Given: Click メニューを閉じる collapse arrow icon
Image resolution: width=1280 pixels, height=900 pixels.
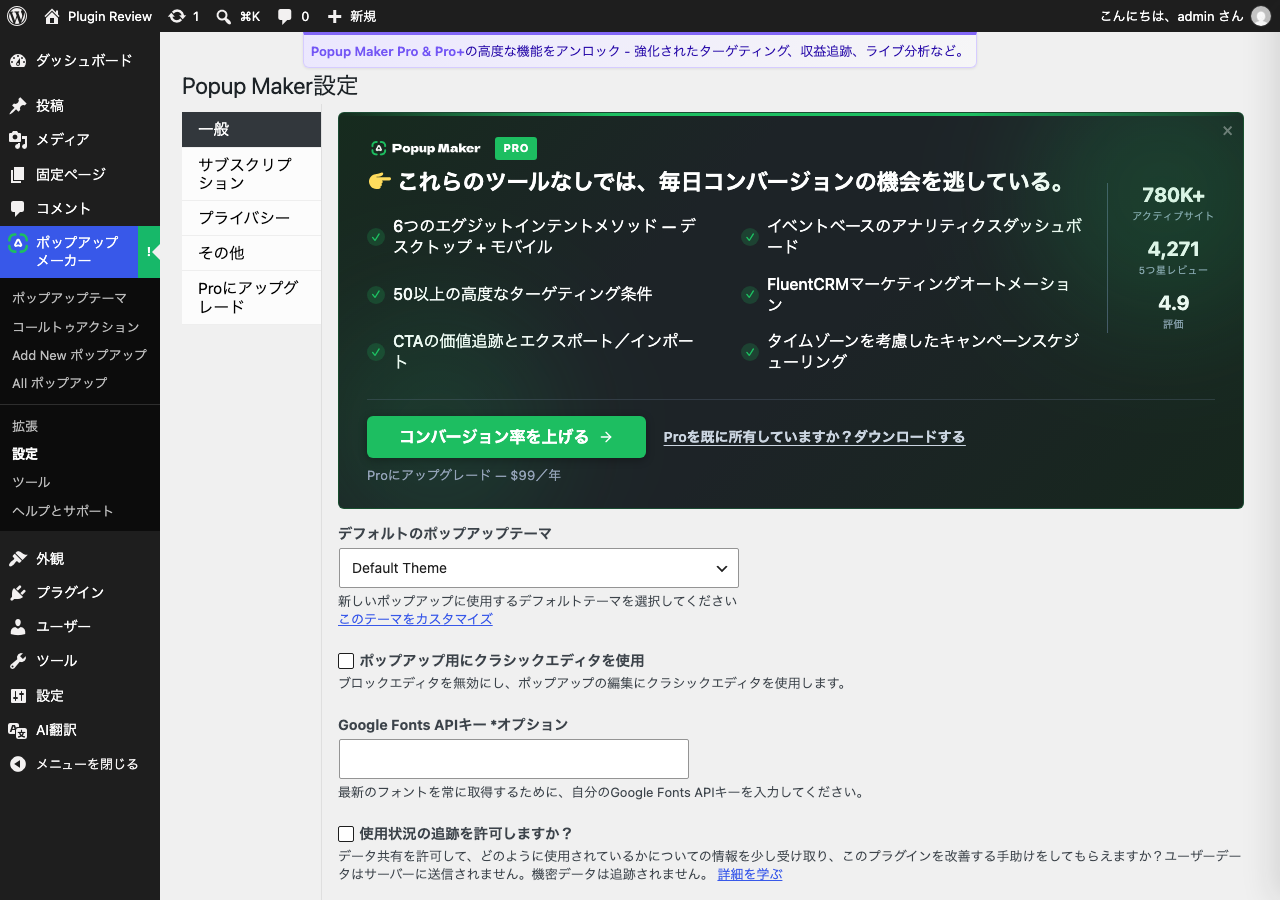Looking at the screenshot, I should (18, 764).
